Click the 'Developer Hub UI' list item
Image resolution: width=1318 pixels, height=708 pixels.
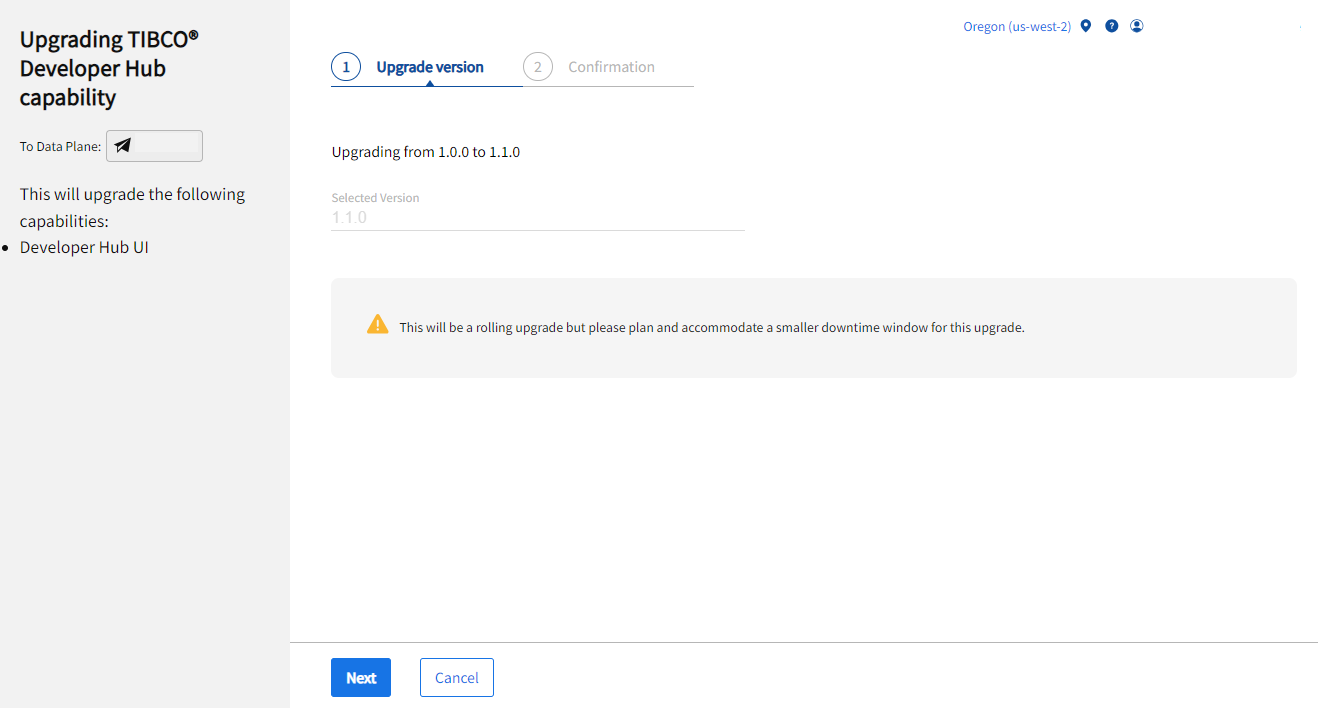[x=84, y=247]
